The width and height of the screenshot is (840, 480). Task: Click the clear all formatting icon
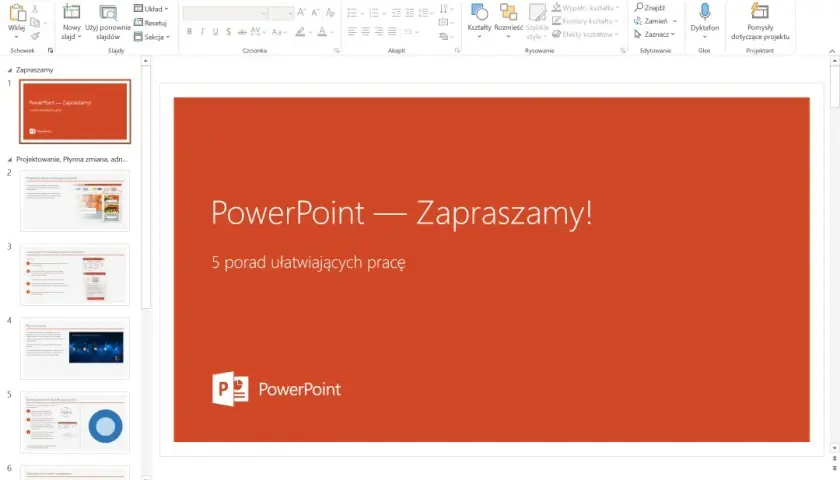point(330,12)
